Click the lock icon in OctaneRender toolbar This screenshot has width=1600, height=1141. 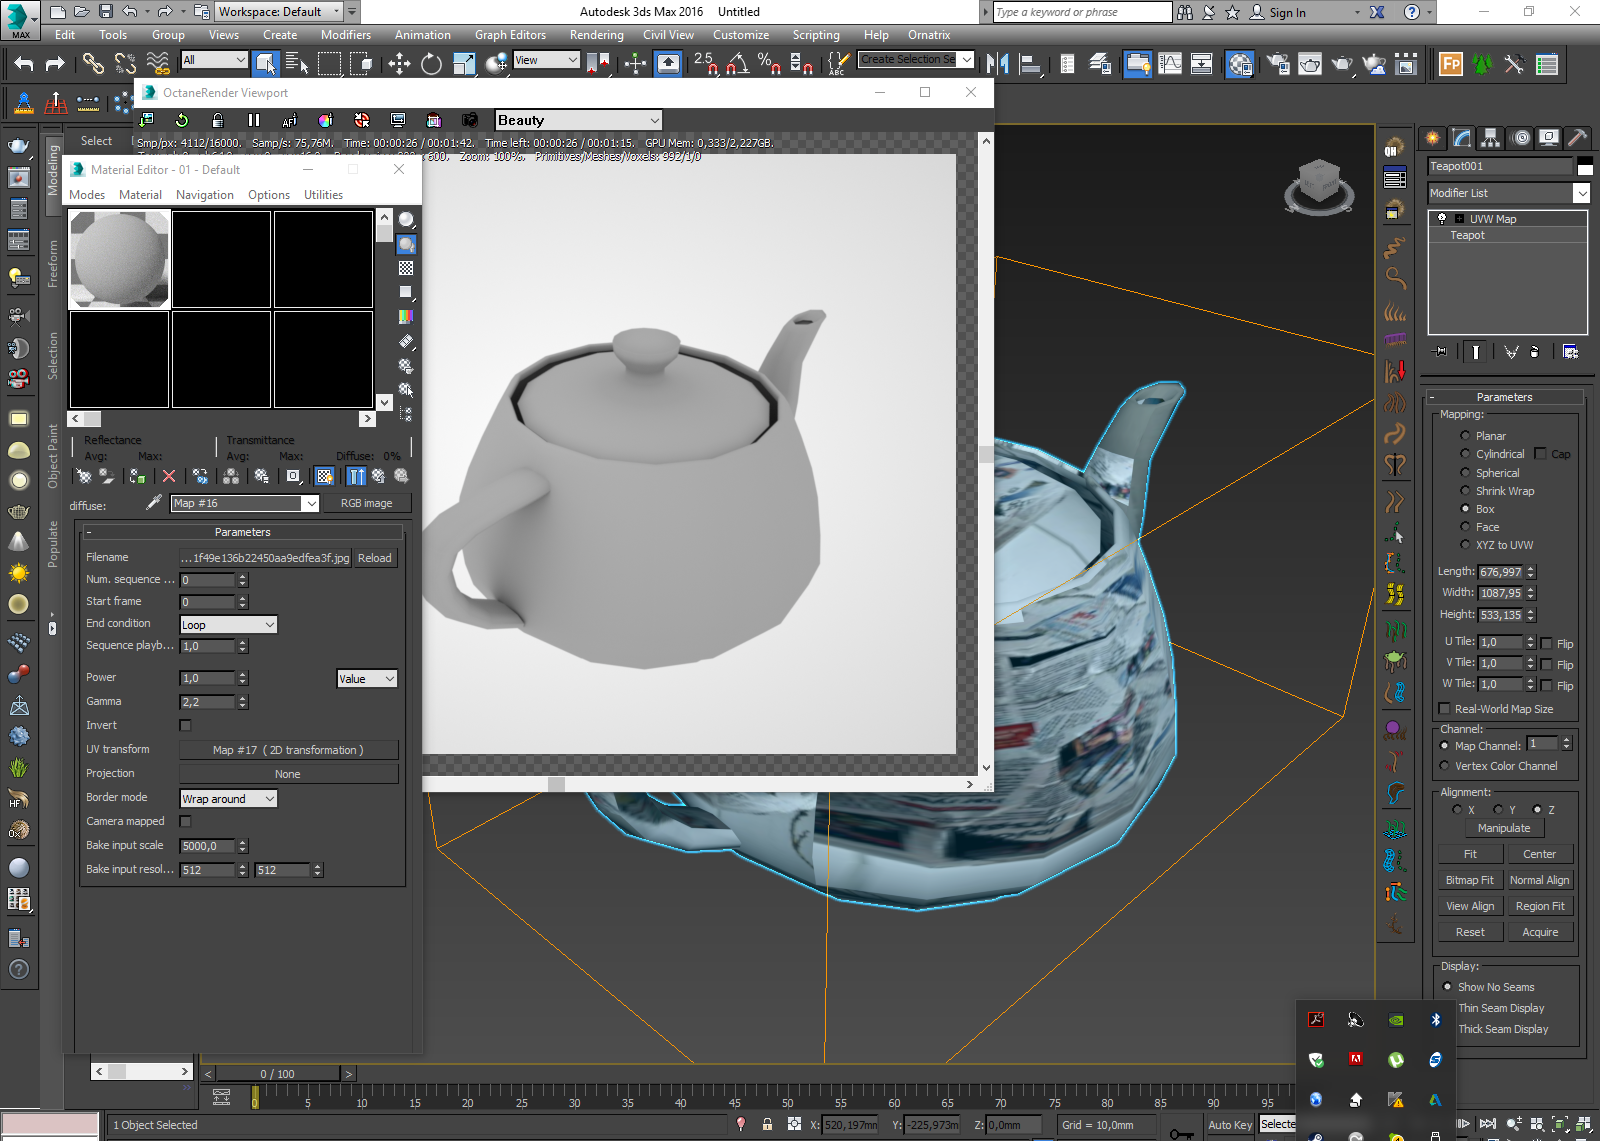tap(217, 120)
